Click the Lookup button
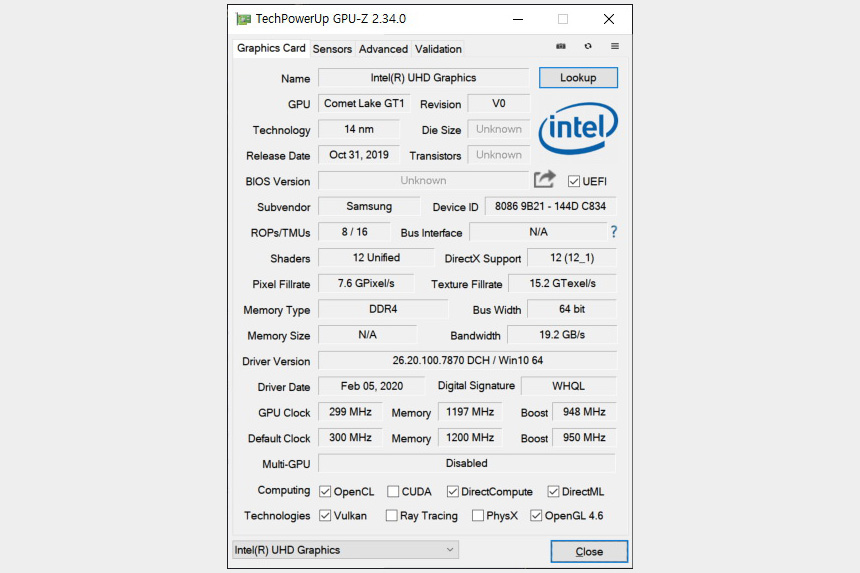 pyautogui.click(x=578, y=78)
